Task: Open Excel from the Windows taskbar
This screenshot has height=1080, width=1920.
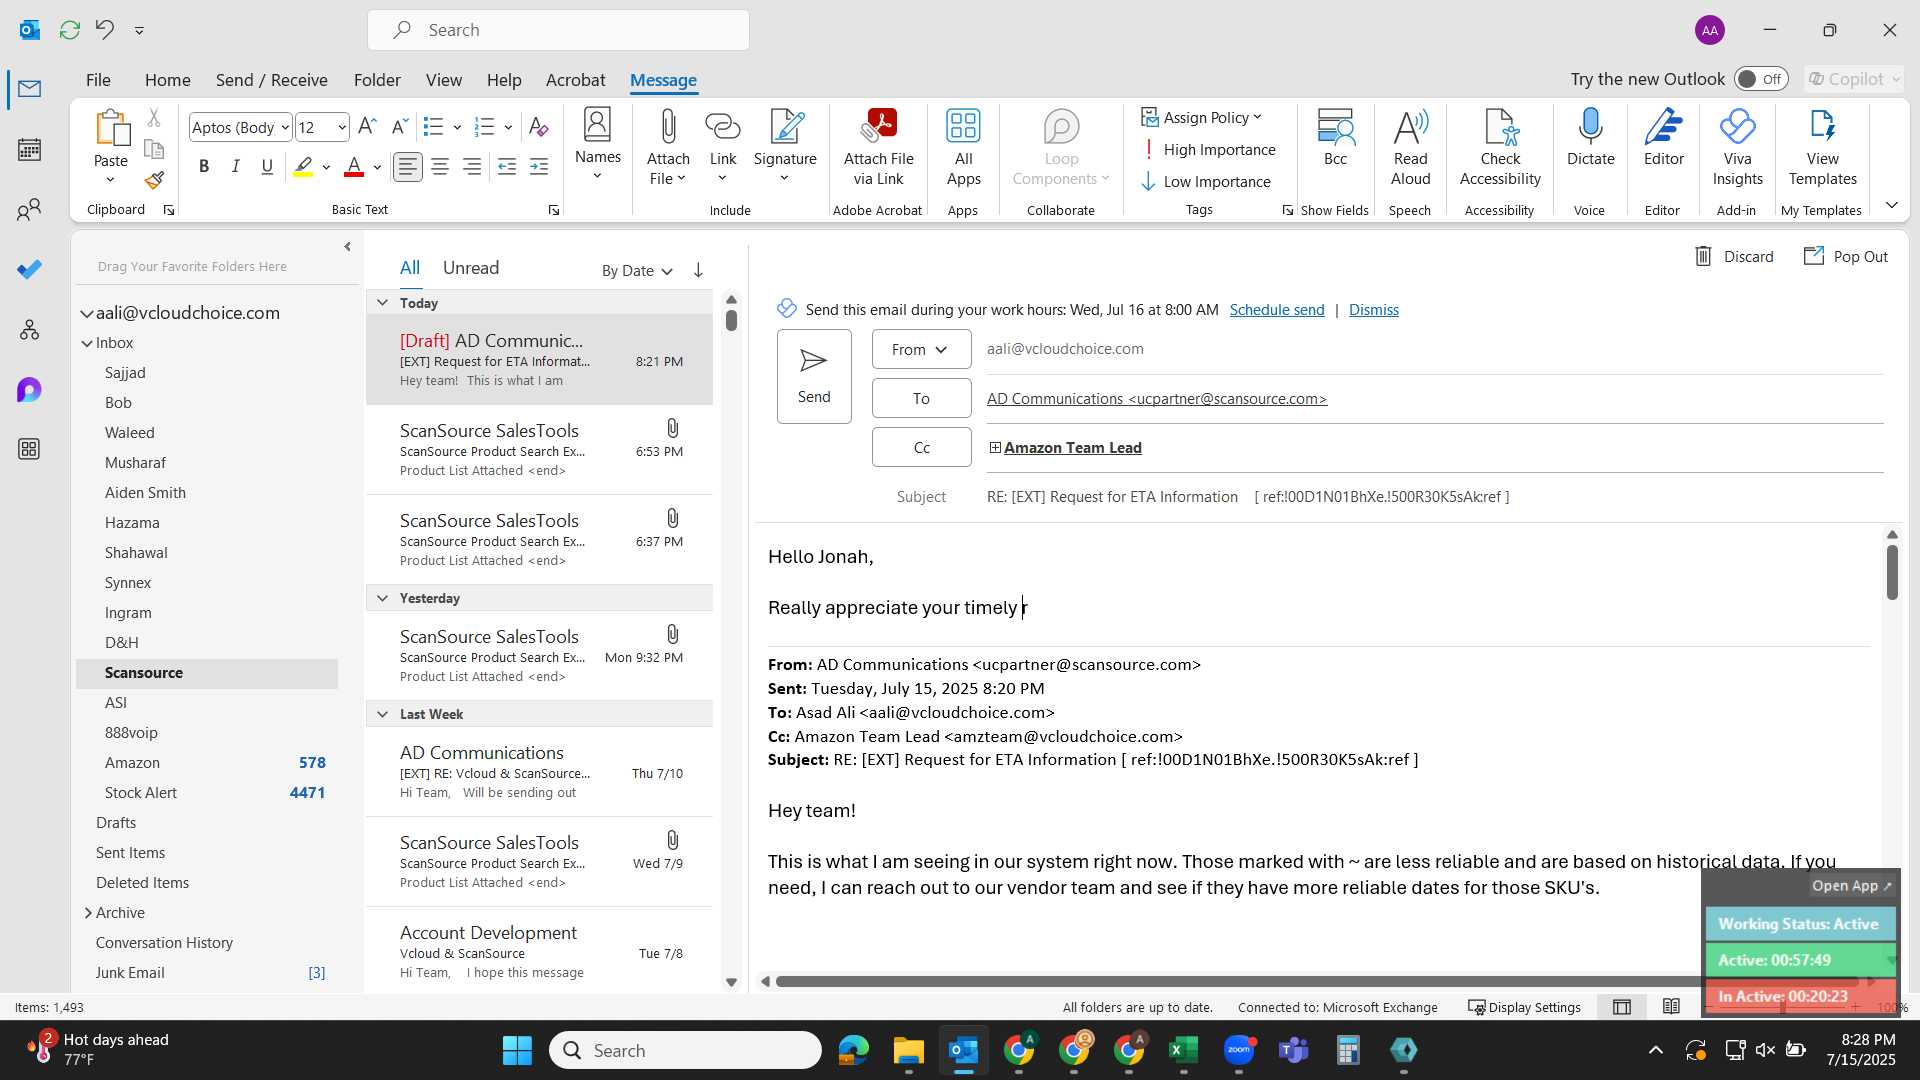Action: 1183,1050
